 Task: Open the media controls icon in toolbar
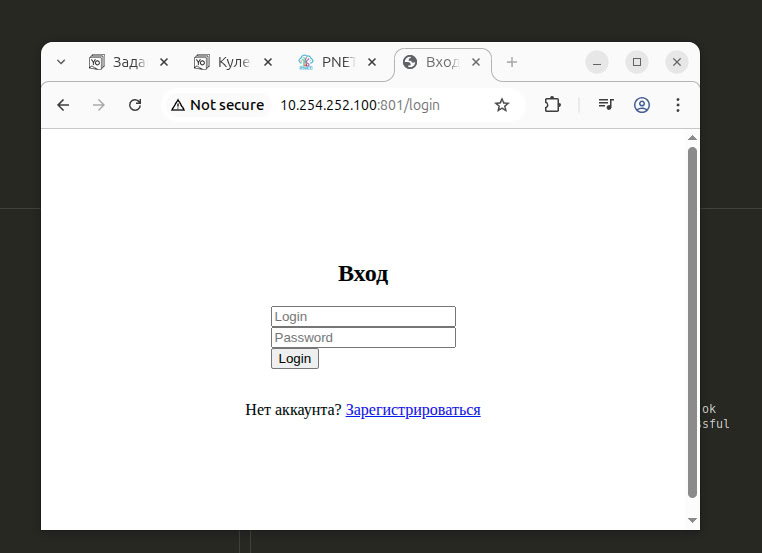click(x=606, y=105)
